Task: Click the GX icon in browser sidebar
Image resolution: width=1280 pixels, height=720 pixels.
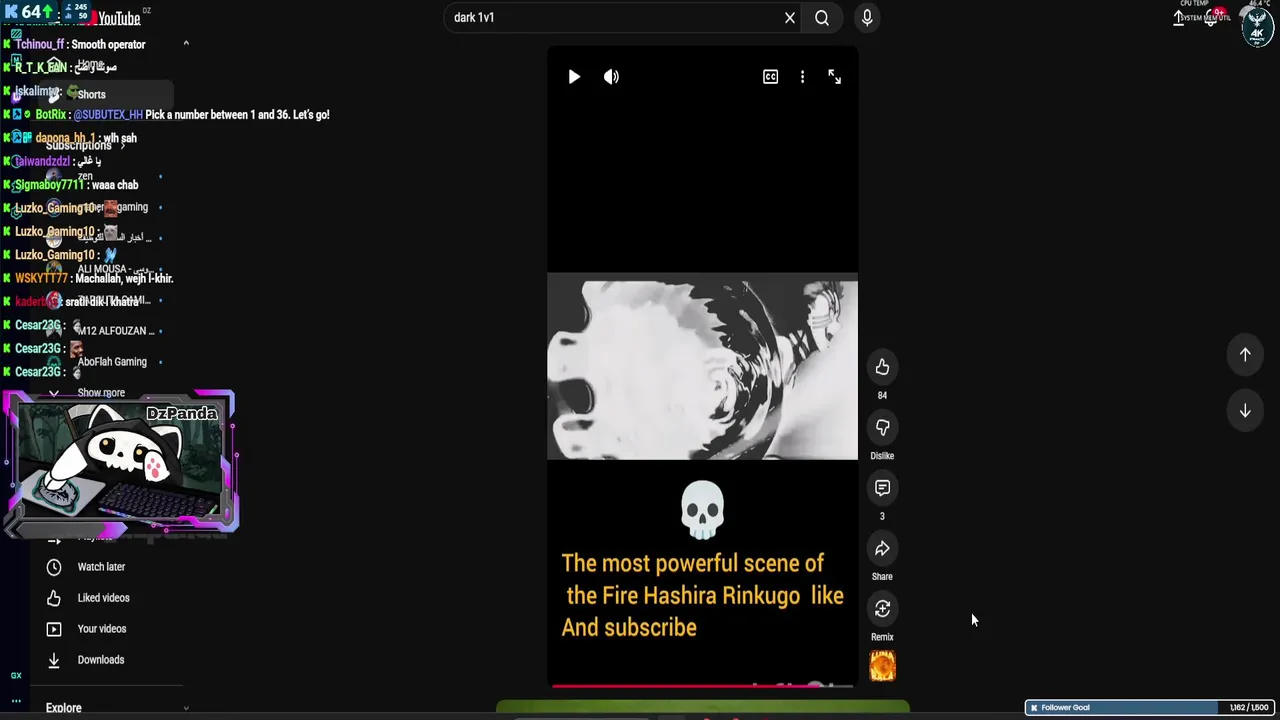Action: [x=16, y=675]
